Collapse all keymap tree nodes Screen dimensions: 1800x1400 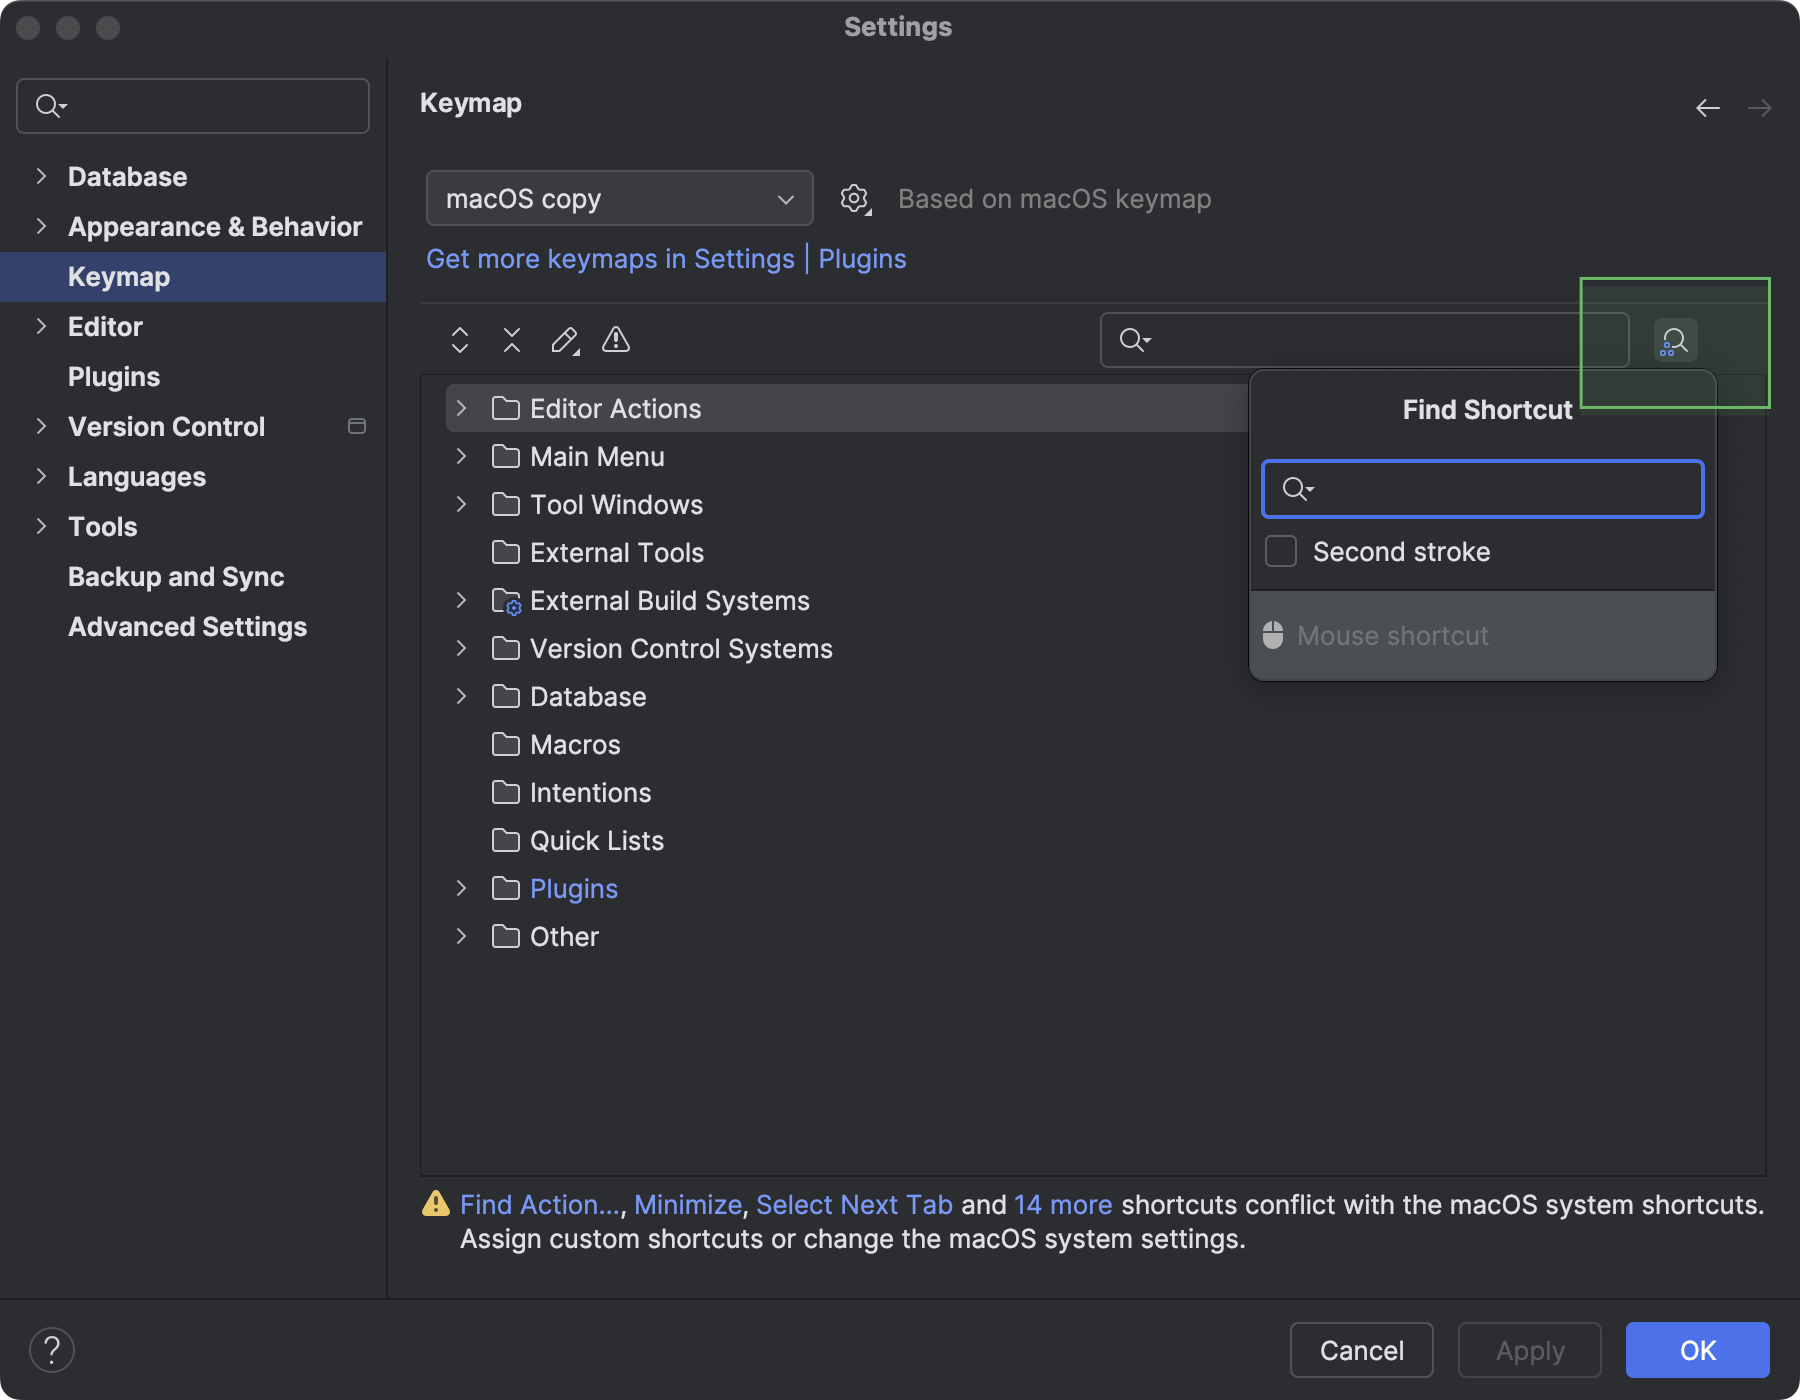click(512, 340)
